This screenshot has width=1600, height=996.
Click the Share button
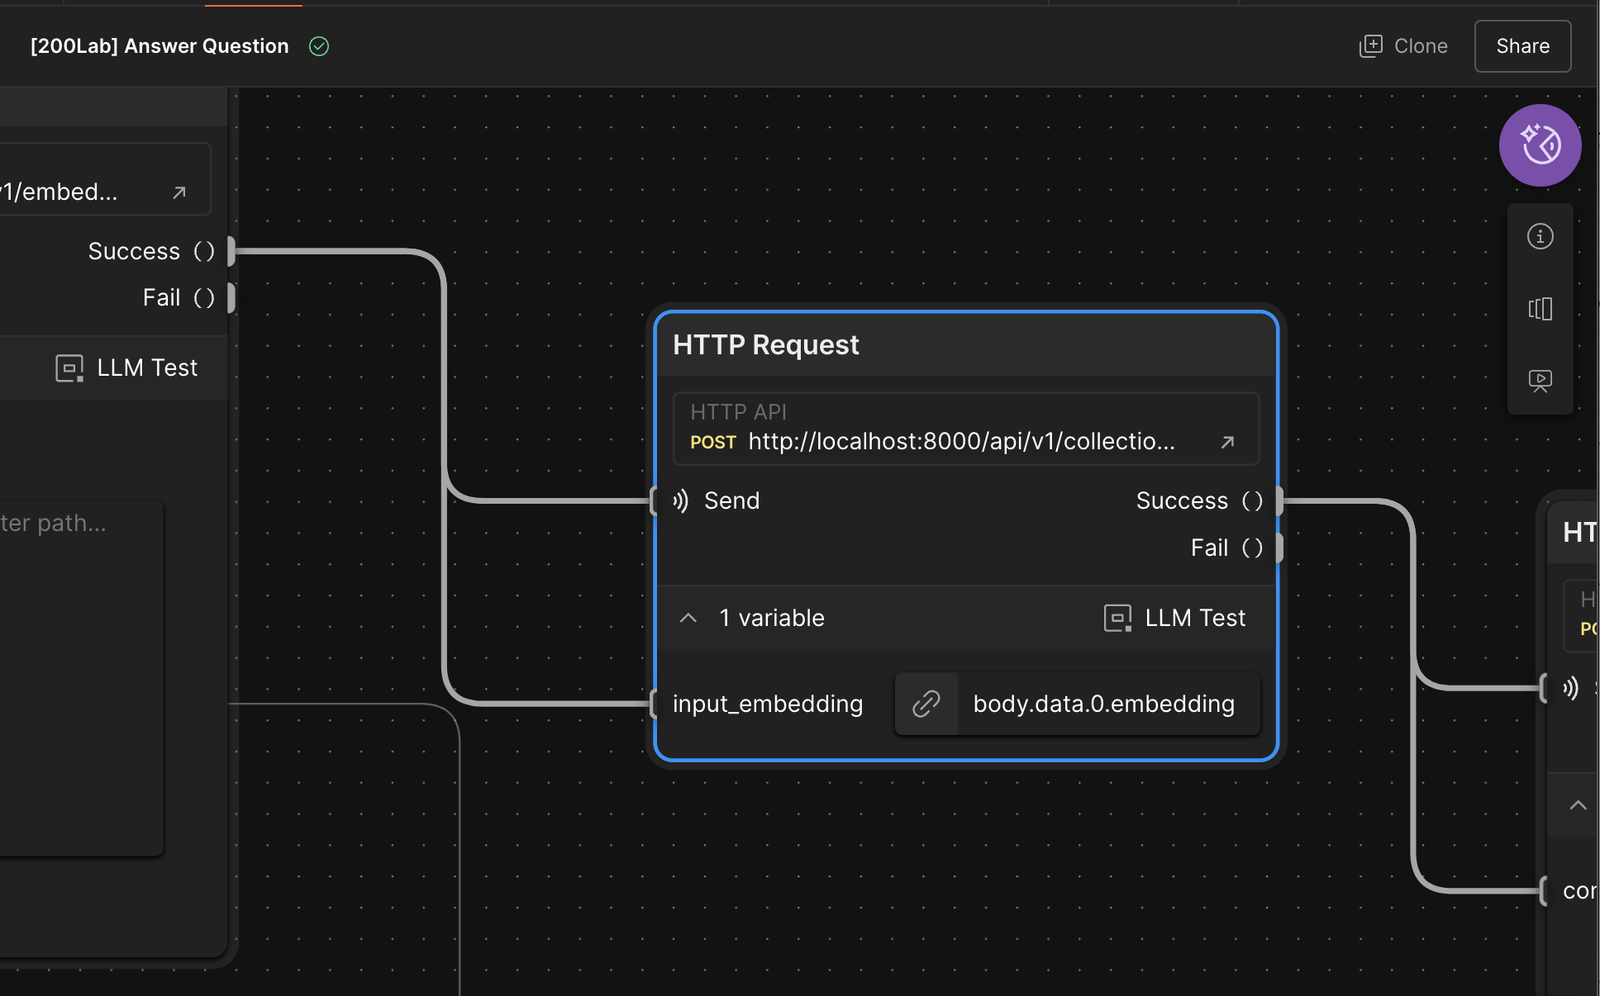point(1522,46)
